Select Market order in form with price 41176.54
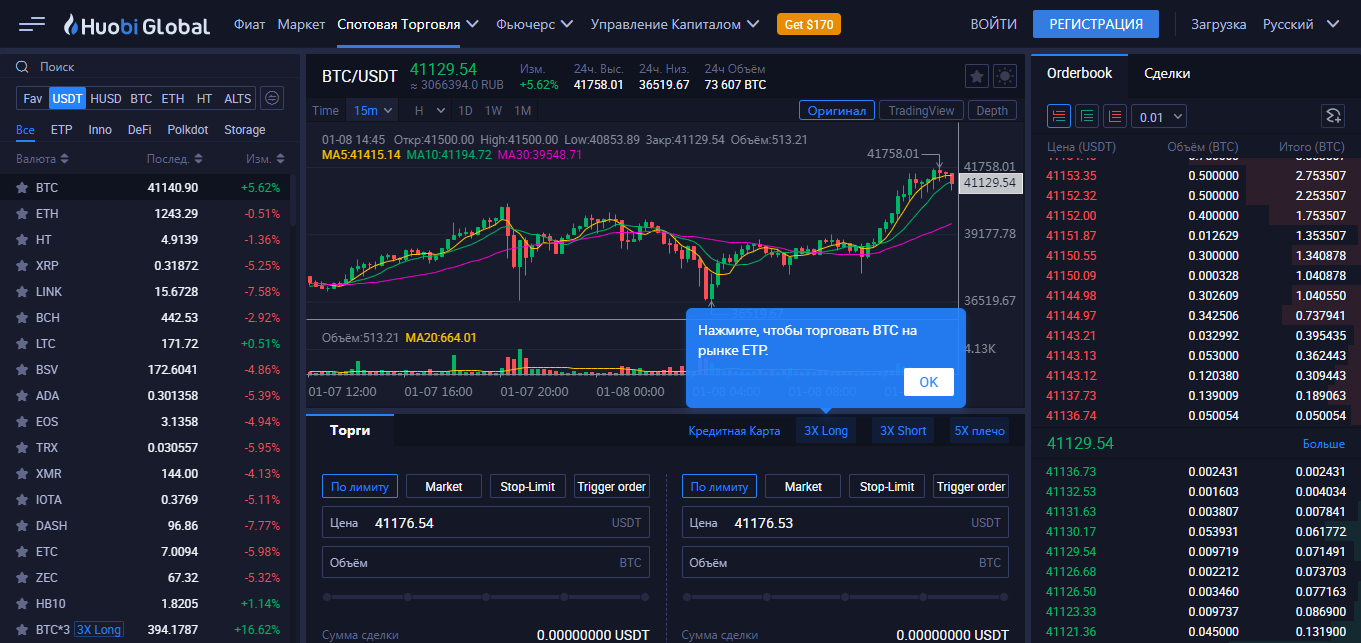This screenshot has width=1361, height=643. tap(444, 486)
